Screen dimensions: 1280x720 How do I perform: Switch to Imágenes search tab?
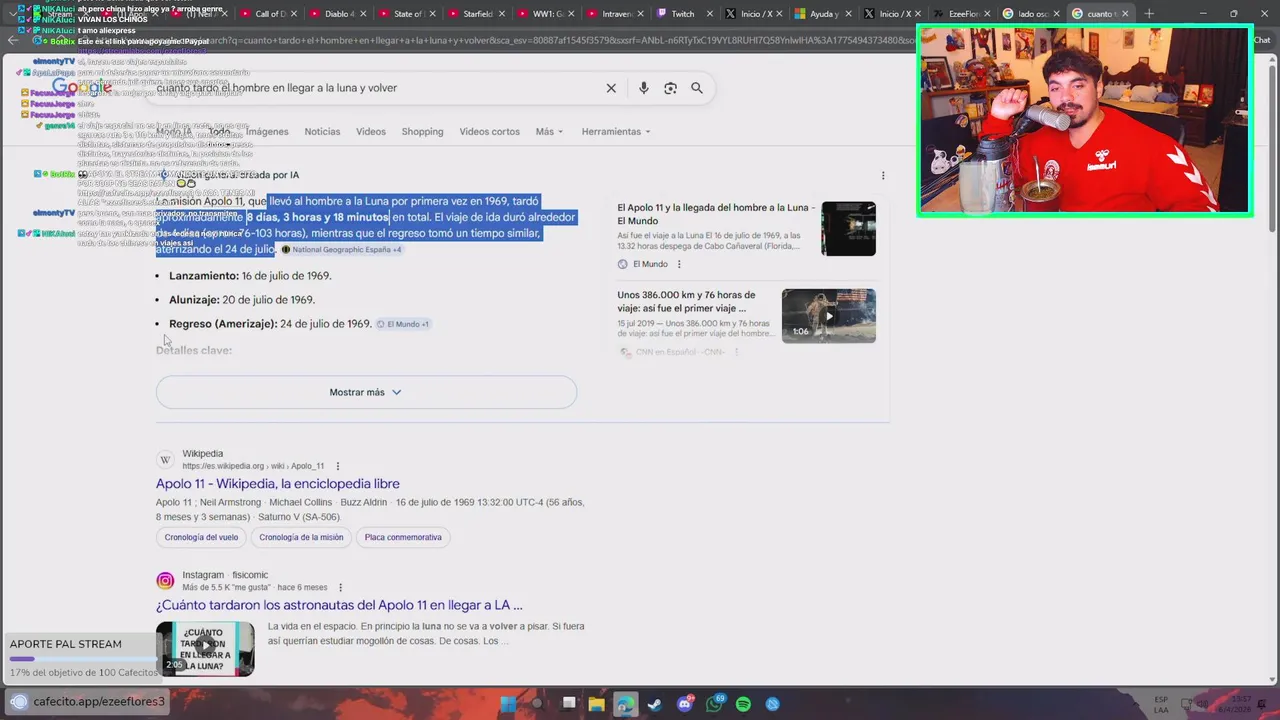click(267, 132)
